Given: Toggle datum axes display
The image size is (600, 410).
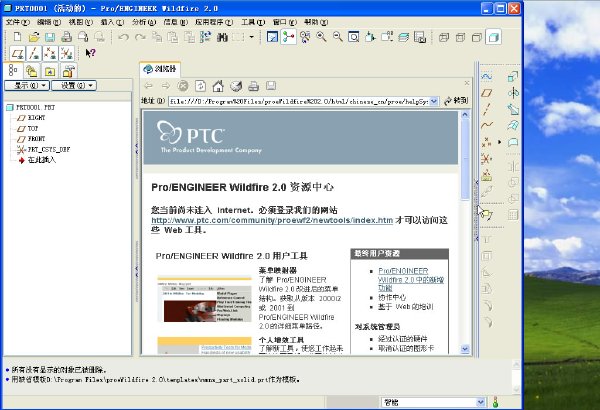Looking at the screenshot, I should (x=34, y=54).
